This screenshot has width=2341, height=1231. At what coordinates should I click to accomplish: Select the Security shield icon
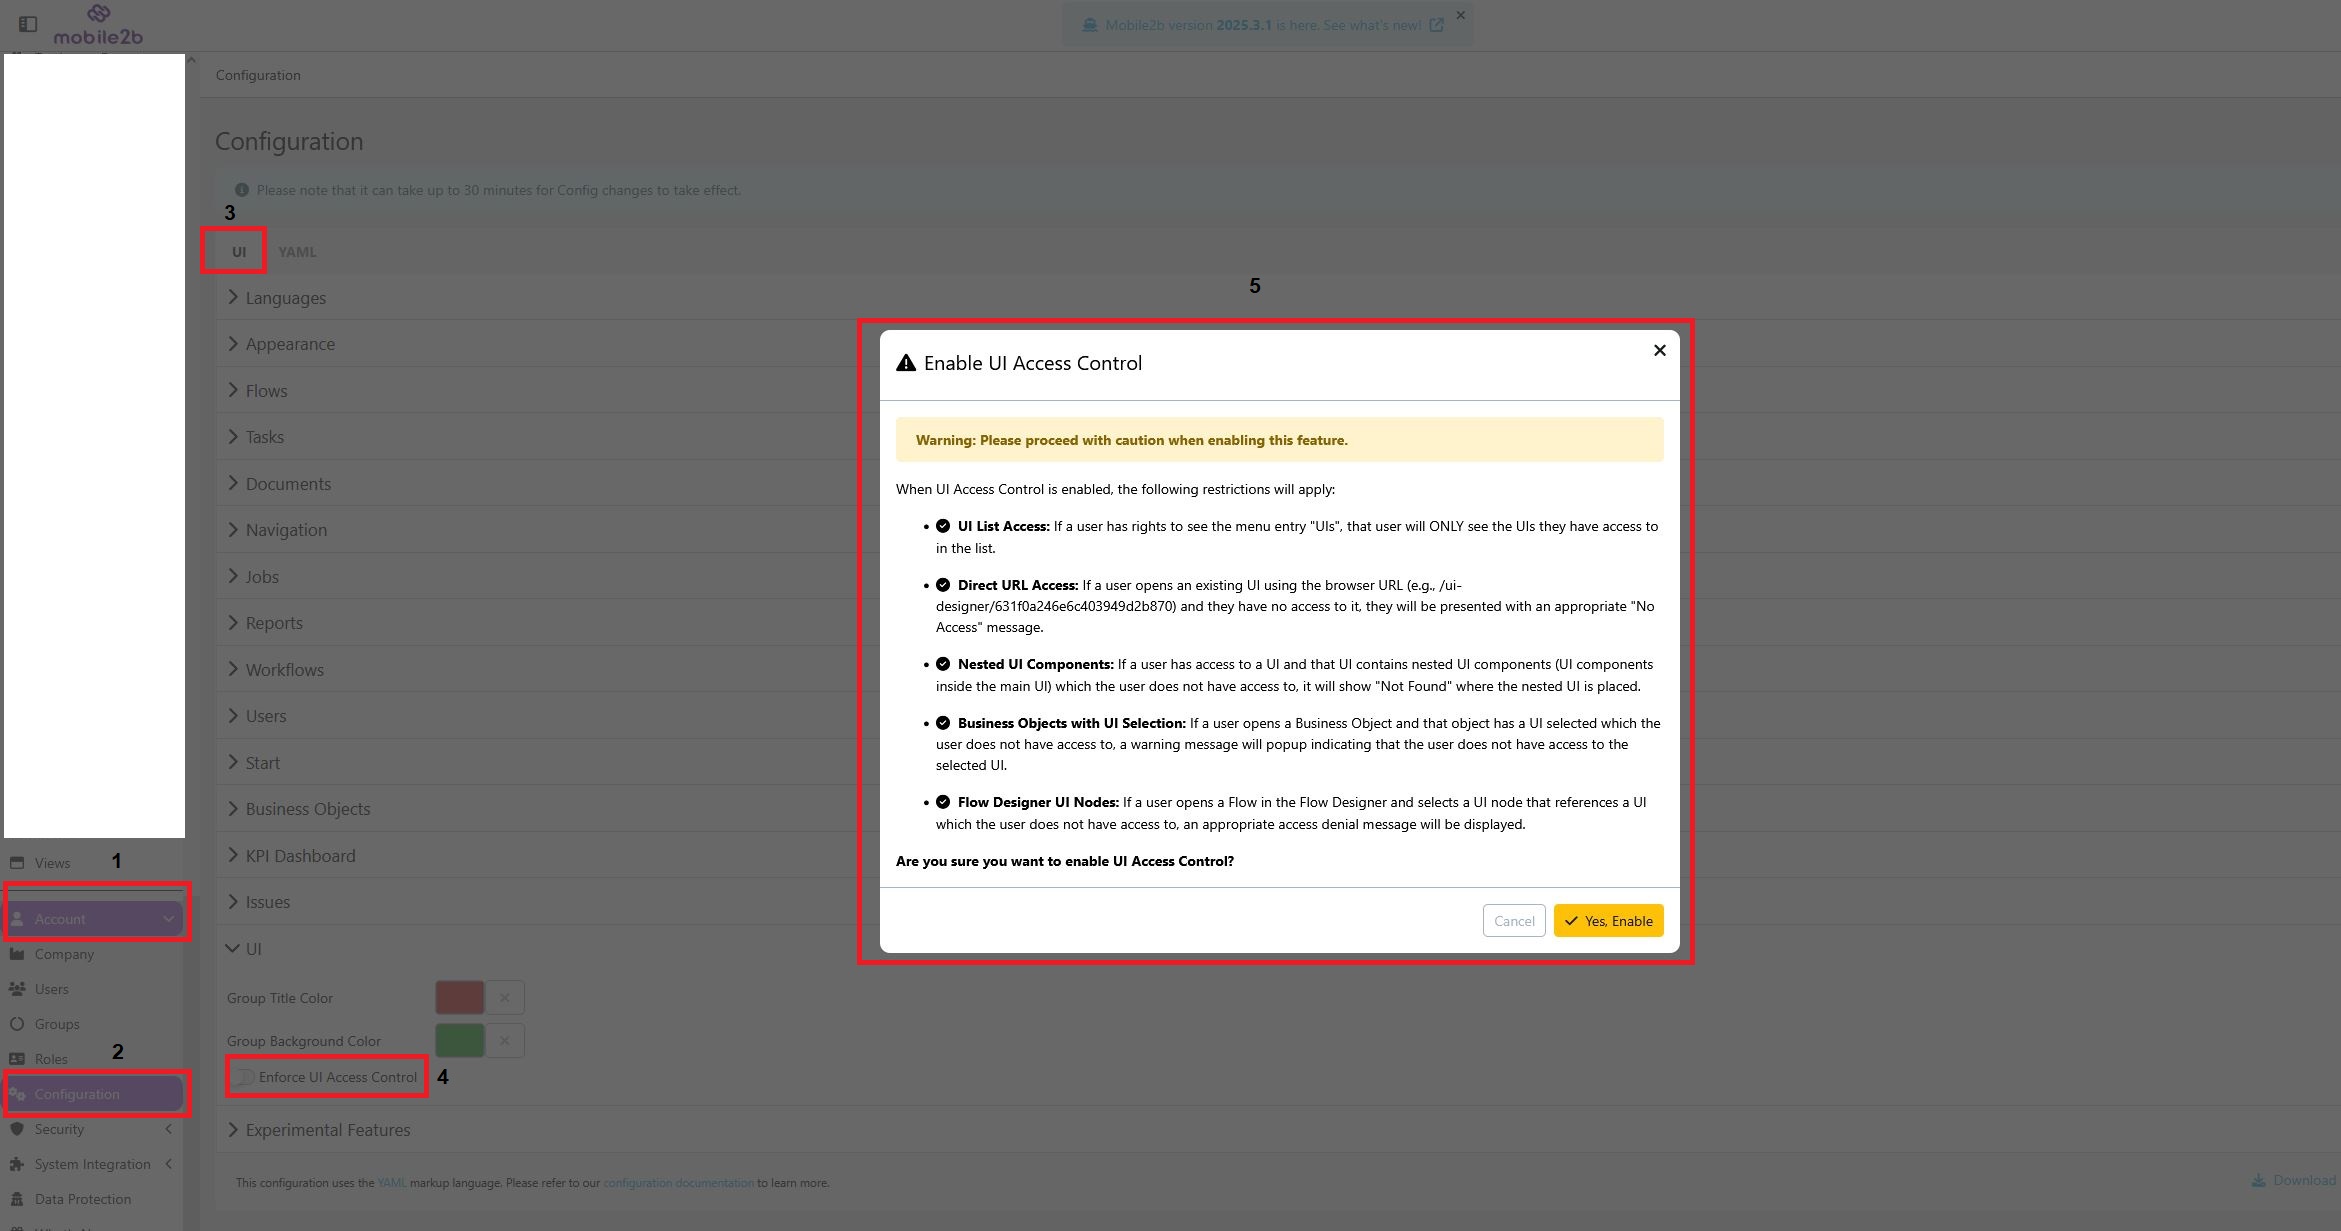tap(18, 1128)
